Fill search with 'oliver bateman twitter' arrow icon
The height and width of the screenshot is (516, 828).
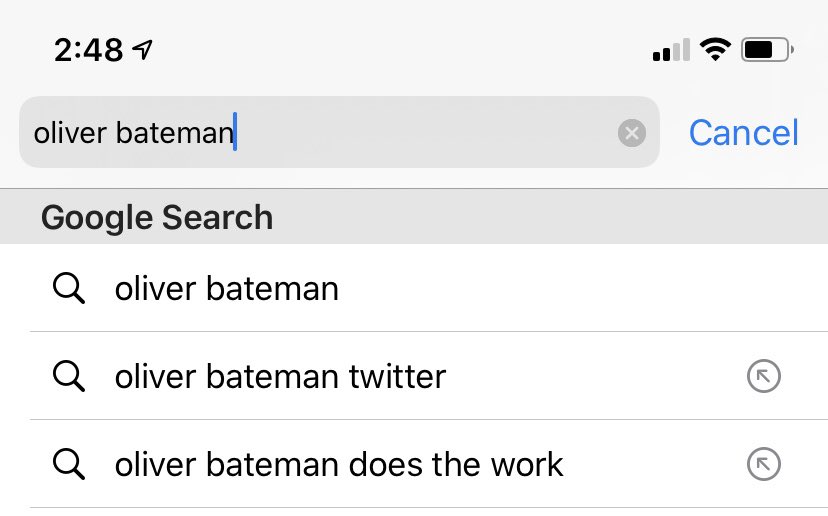(764, 377)
